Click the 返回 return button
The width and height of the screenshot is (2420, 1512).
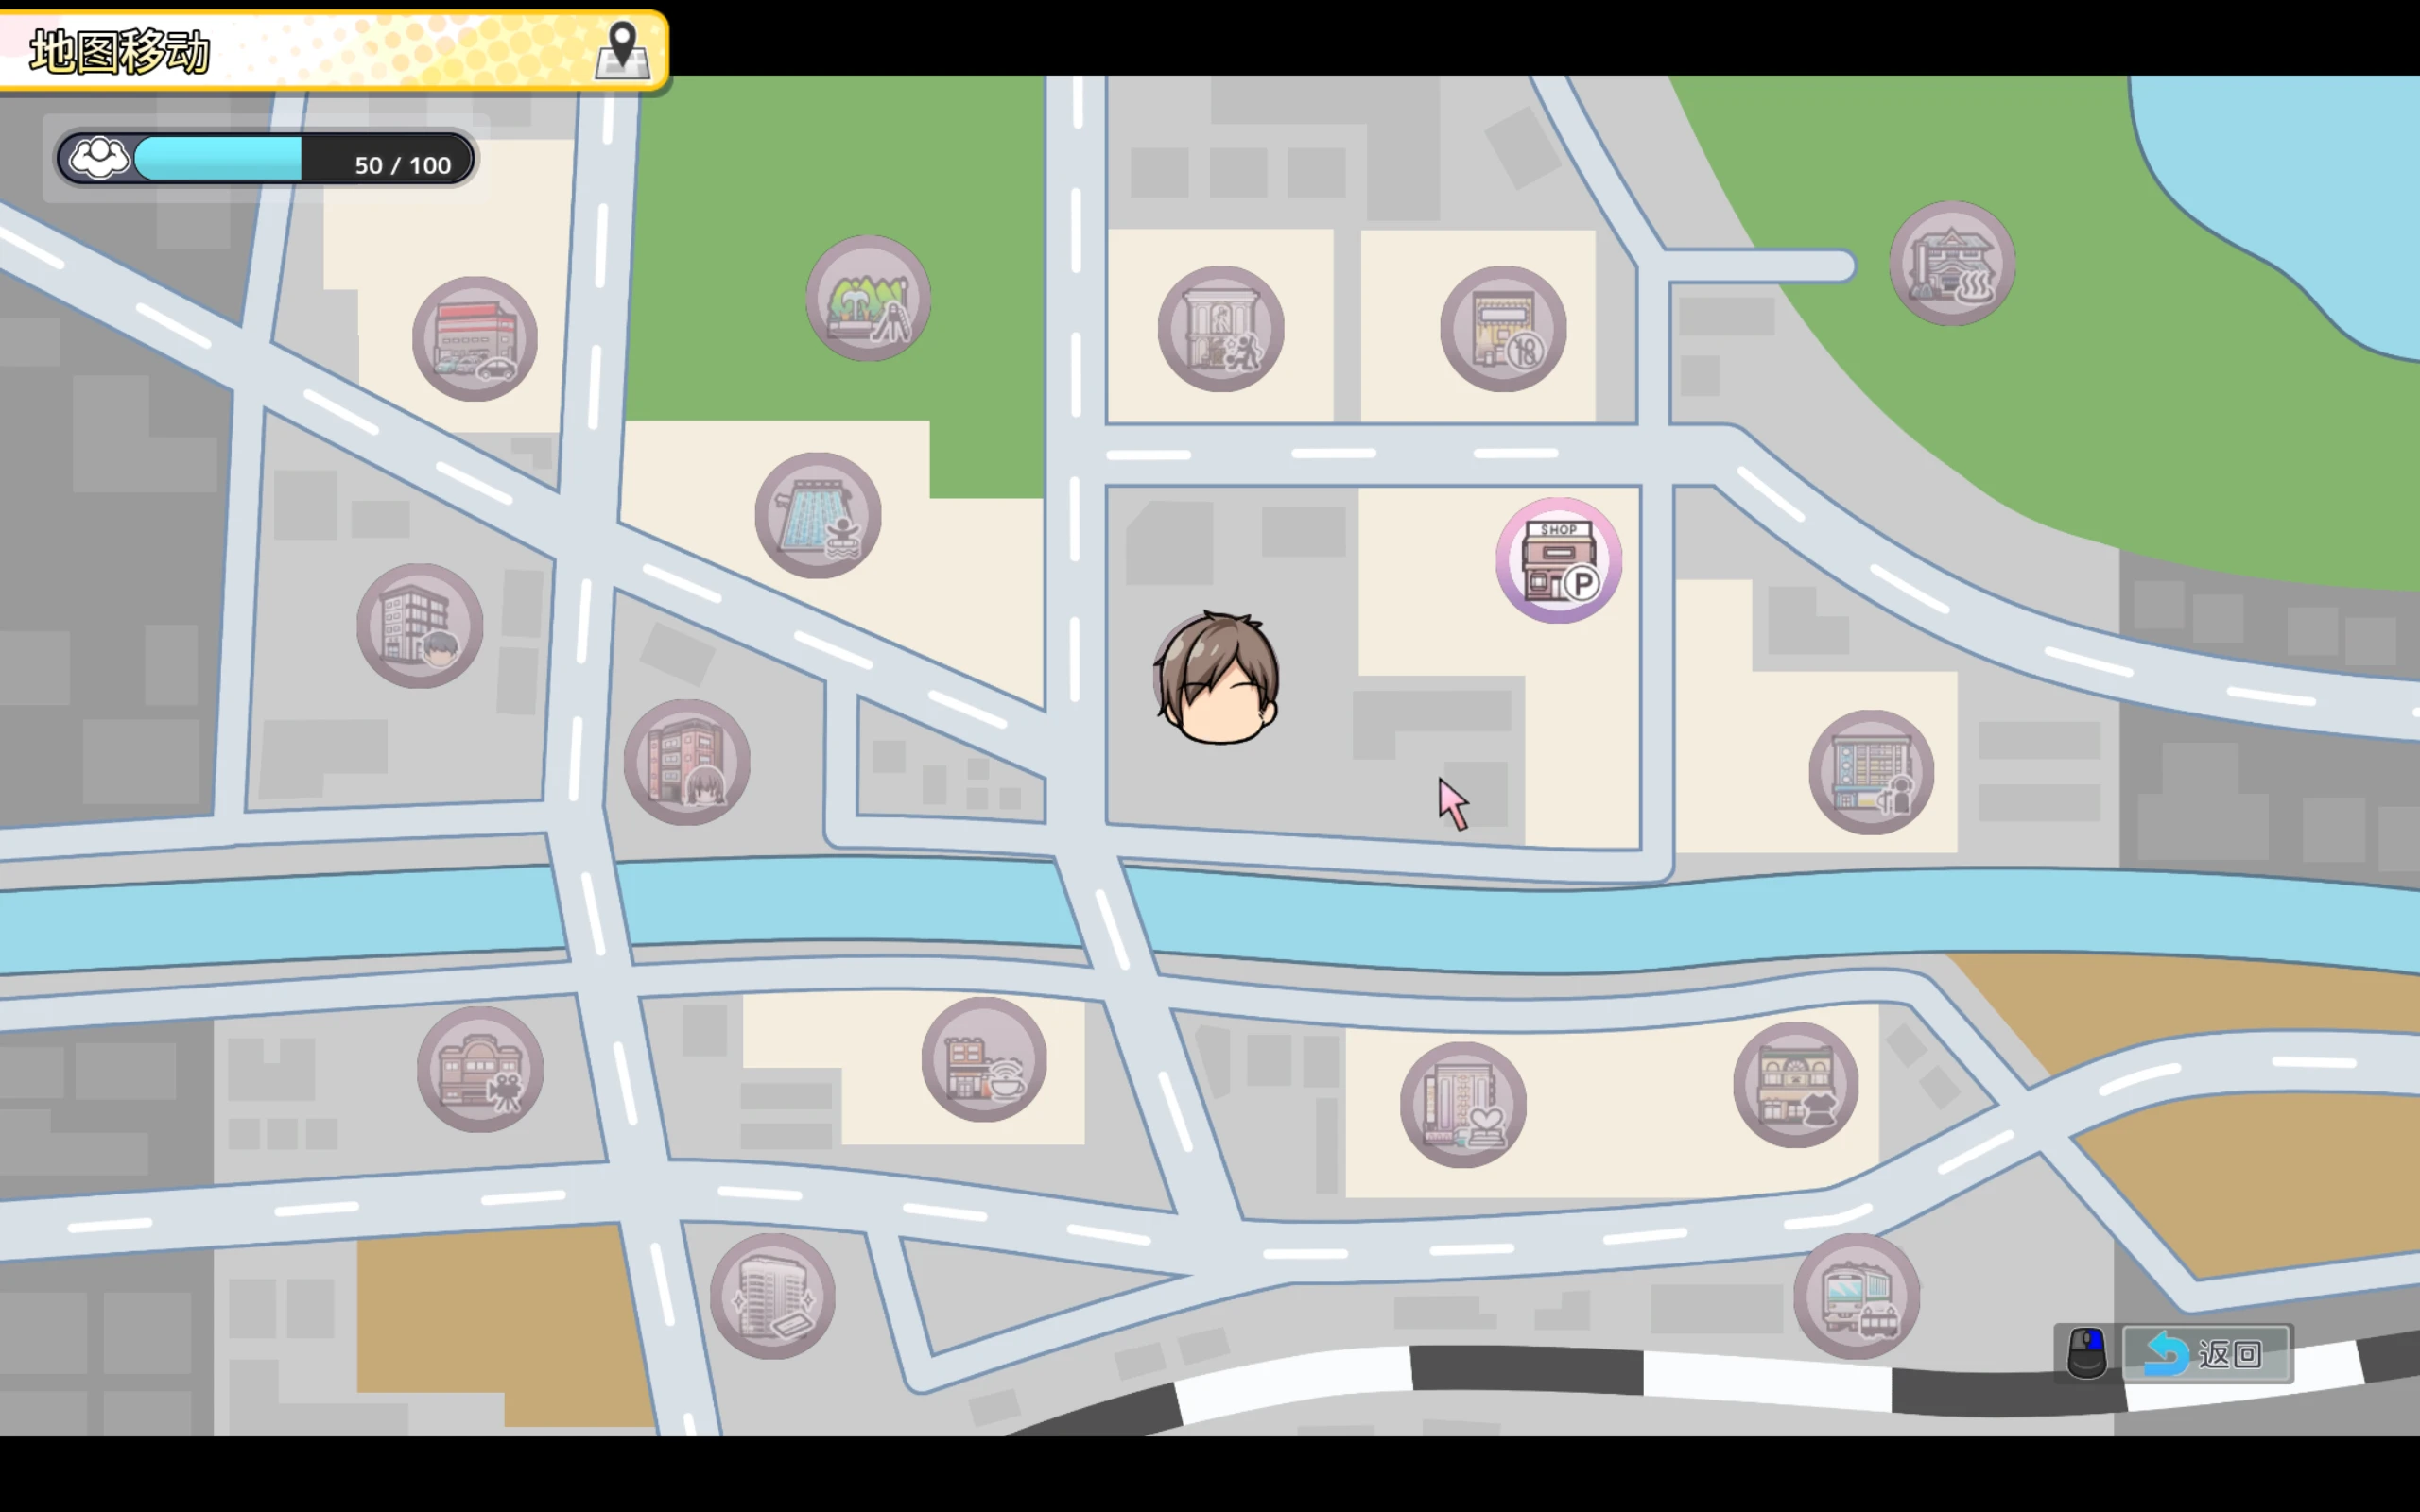2207,1354
